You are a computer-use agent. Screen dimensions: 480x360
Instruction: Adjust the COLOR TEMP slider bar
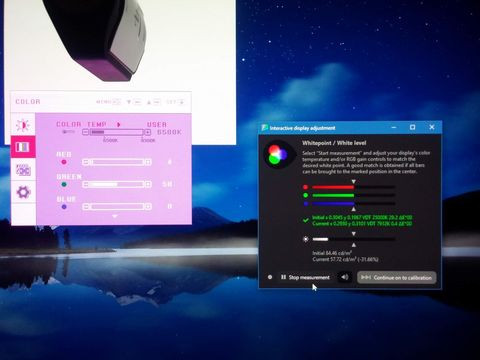click(x=117, y=132)
